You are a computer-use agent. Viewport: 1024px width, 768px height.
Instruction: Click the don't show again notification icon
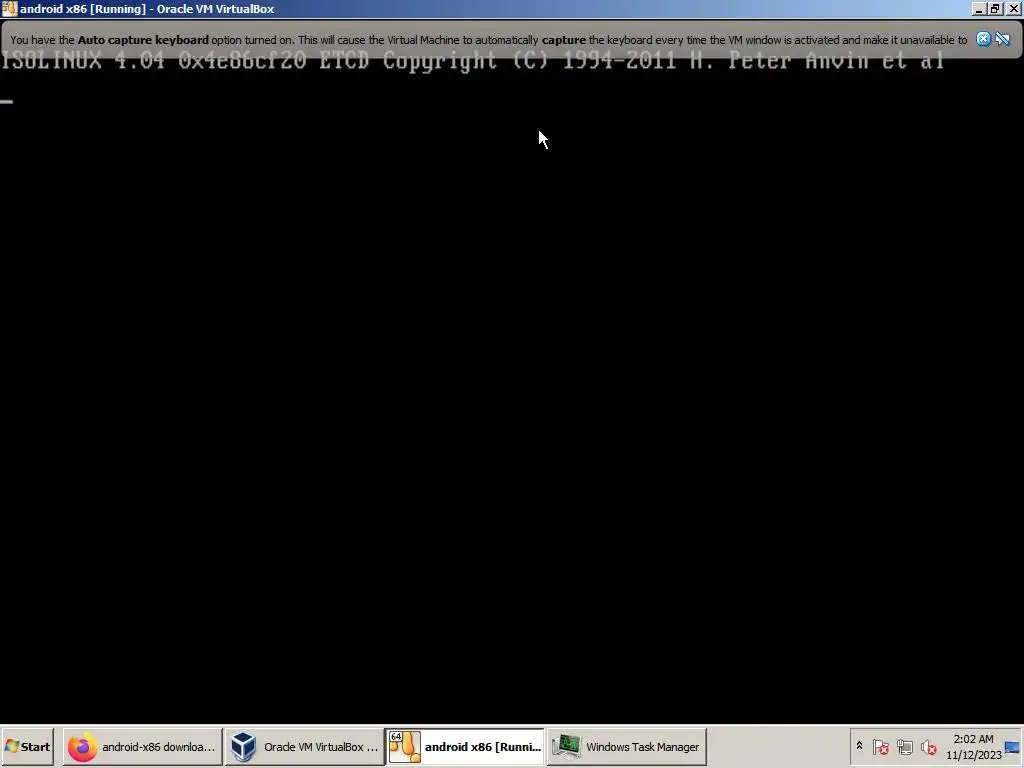[x=1002, y=39]
